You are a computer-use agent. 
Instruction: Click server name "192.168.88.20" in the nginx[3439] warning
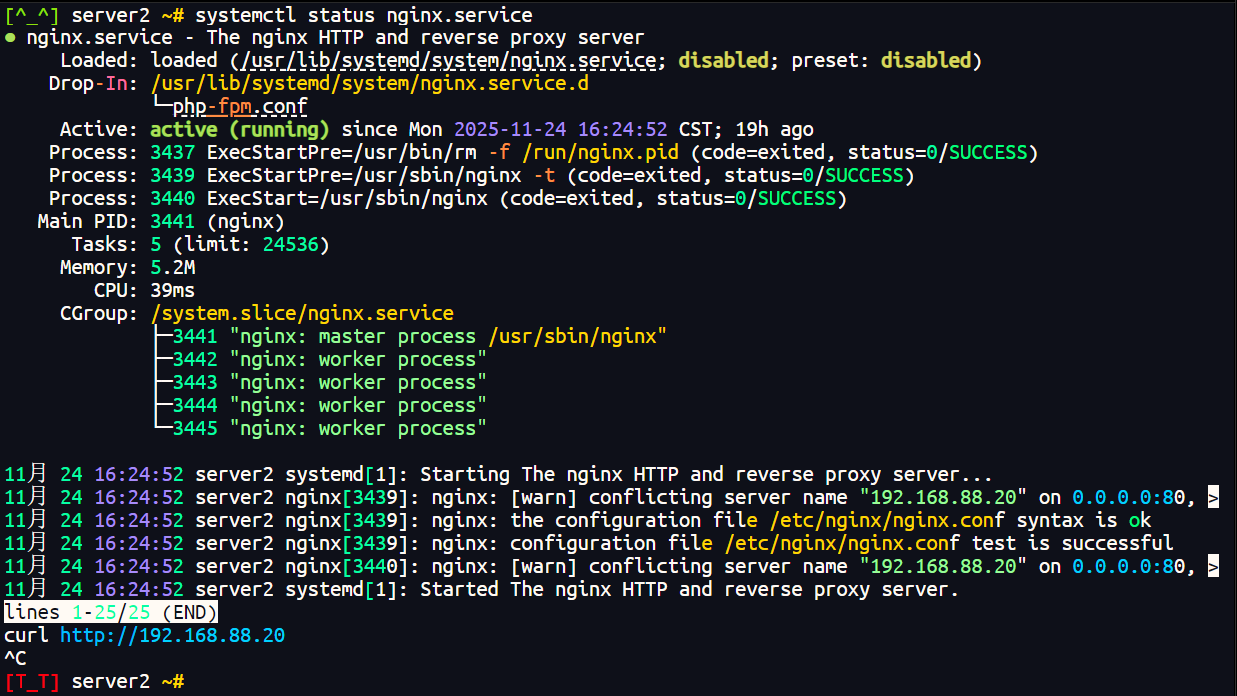coord(943,498)
